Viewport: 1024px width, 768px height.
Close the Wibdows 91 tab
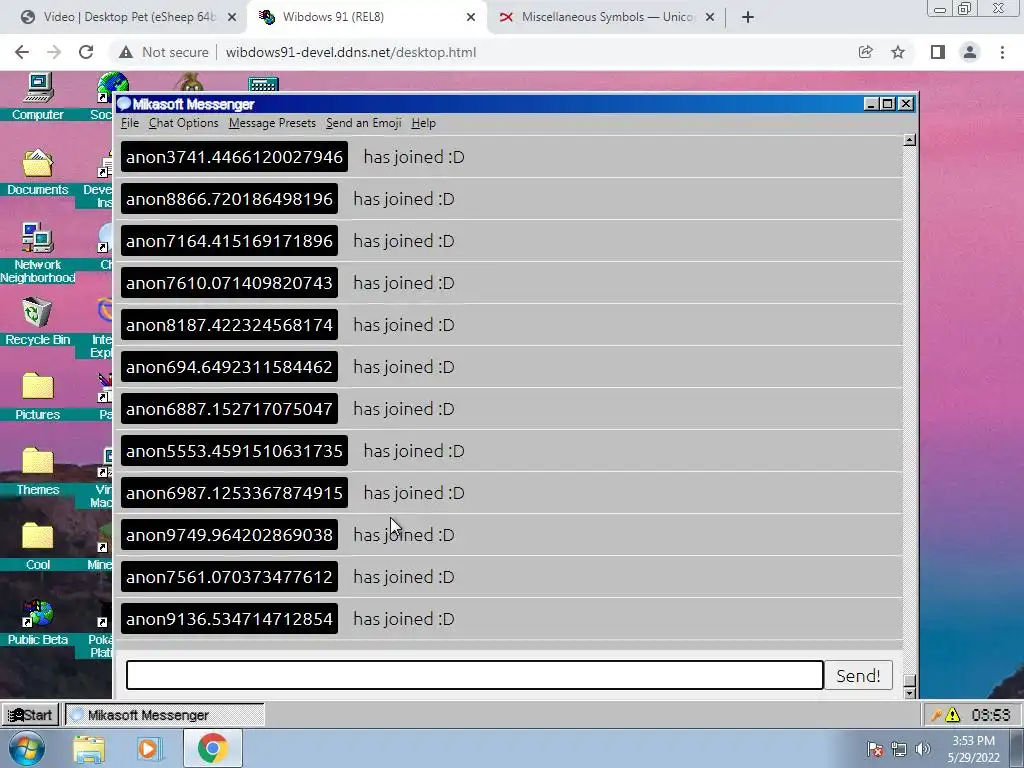point(471,17)
